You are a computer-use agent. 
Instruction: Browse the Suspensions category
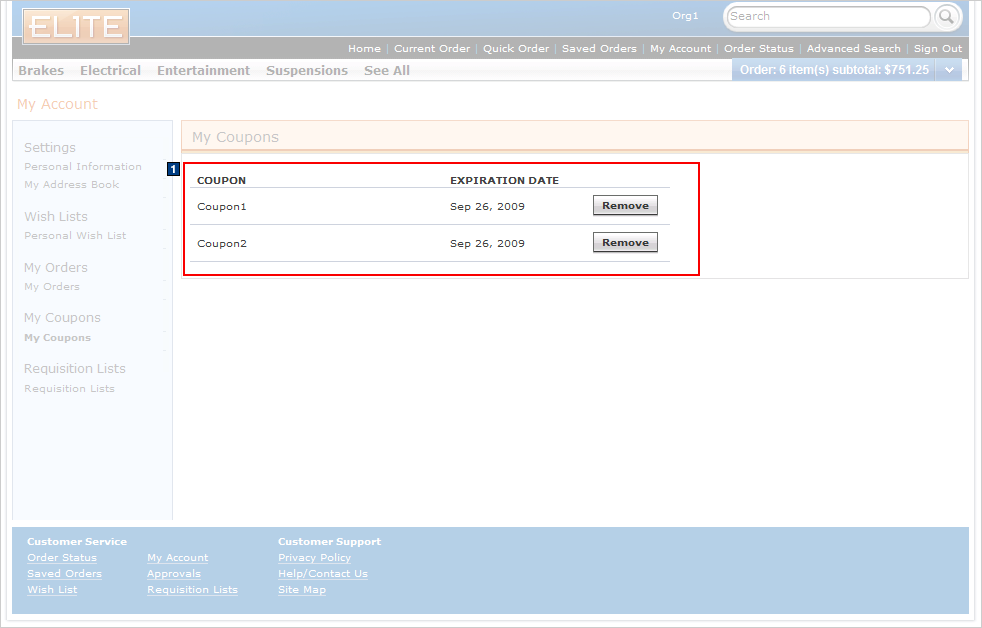307,70
